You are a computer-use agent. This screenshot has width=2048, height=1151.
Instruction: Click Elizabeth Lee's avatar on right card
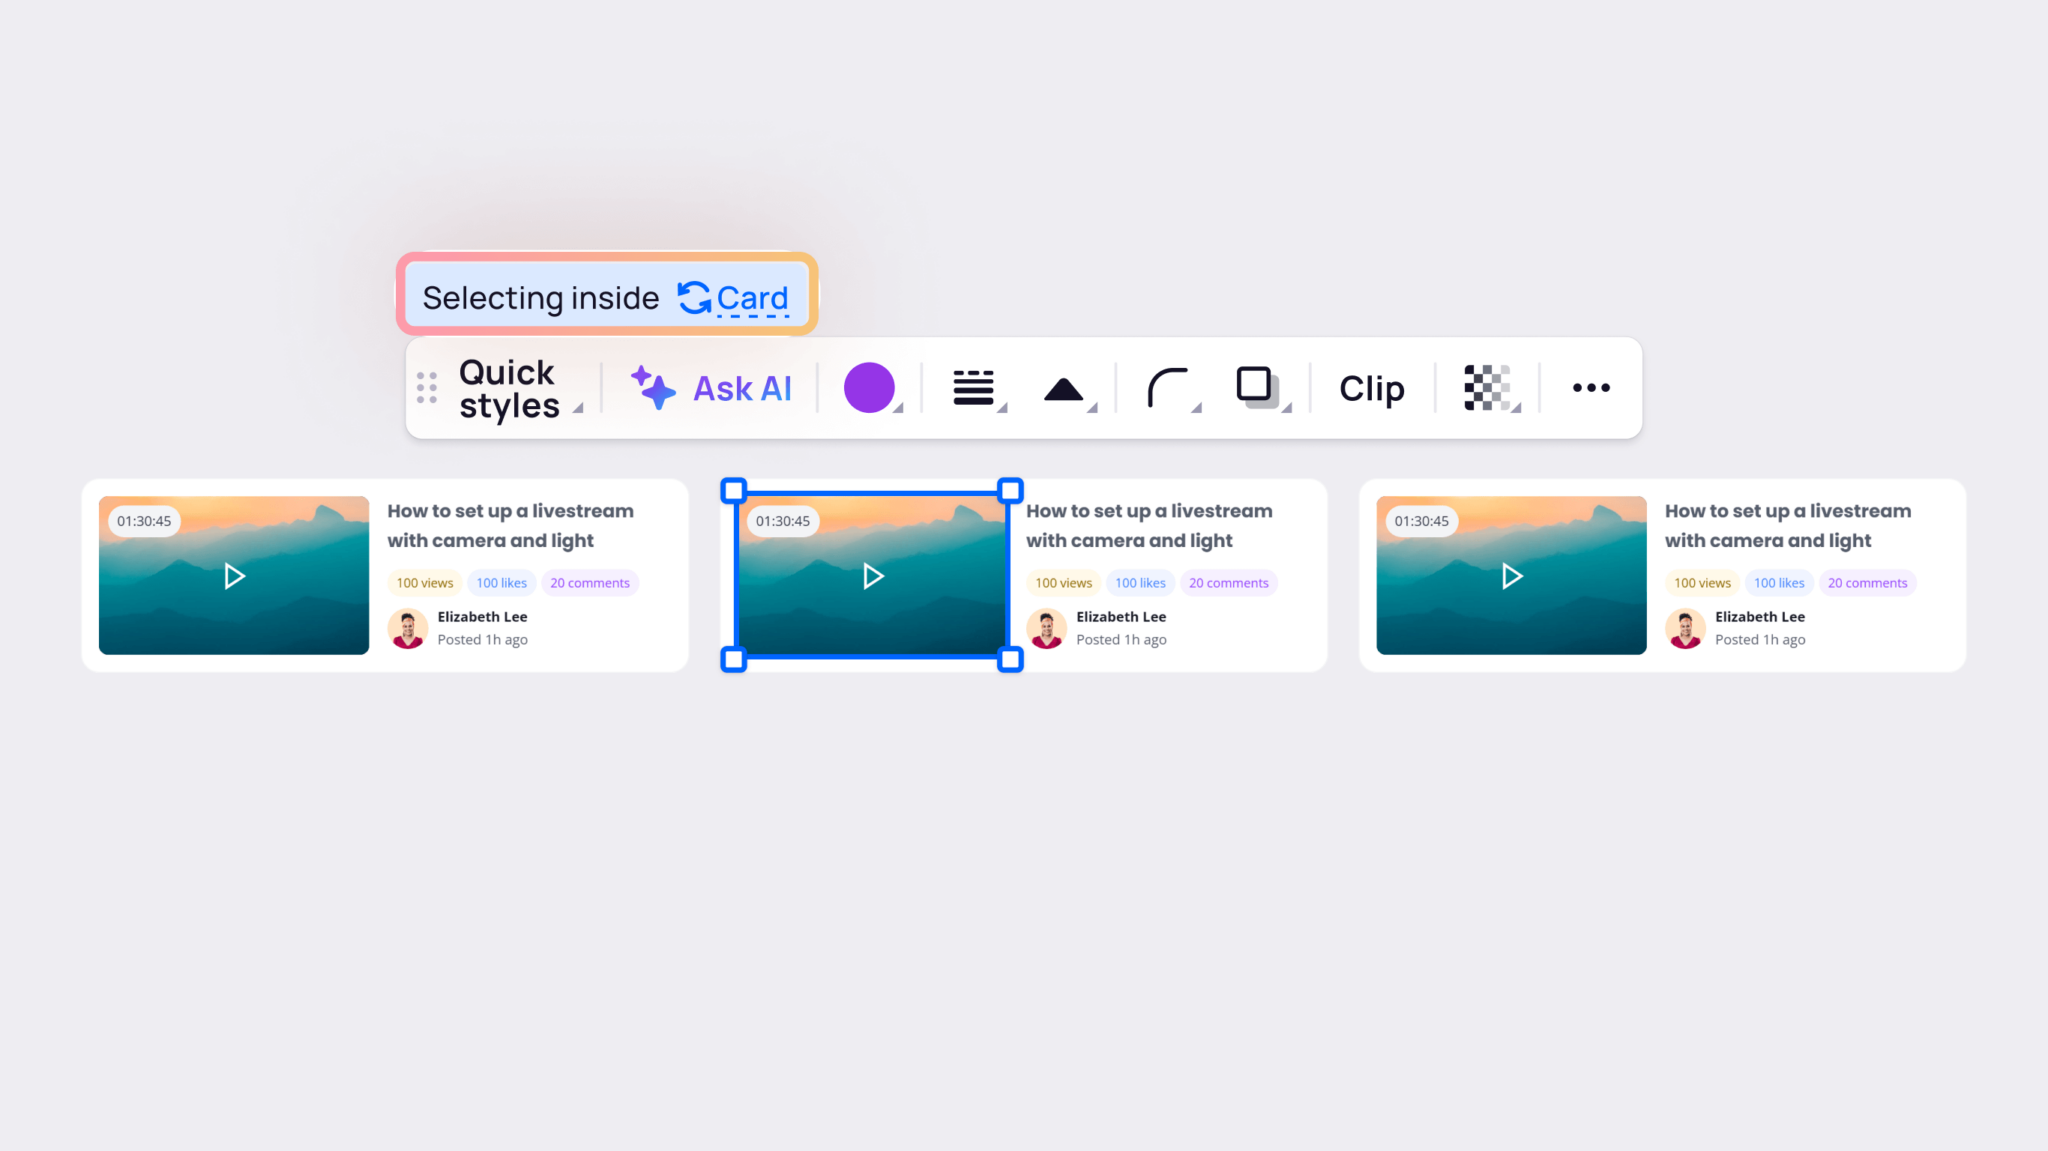1685,628
